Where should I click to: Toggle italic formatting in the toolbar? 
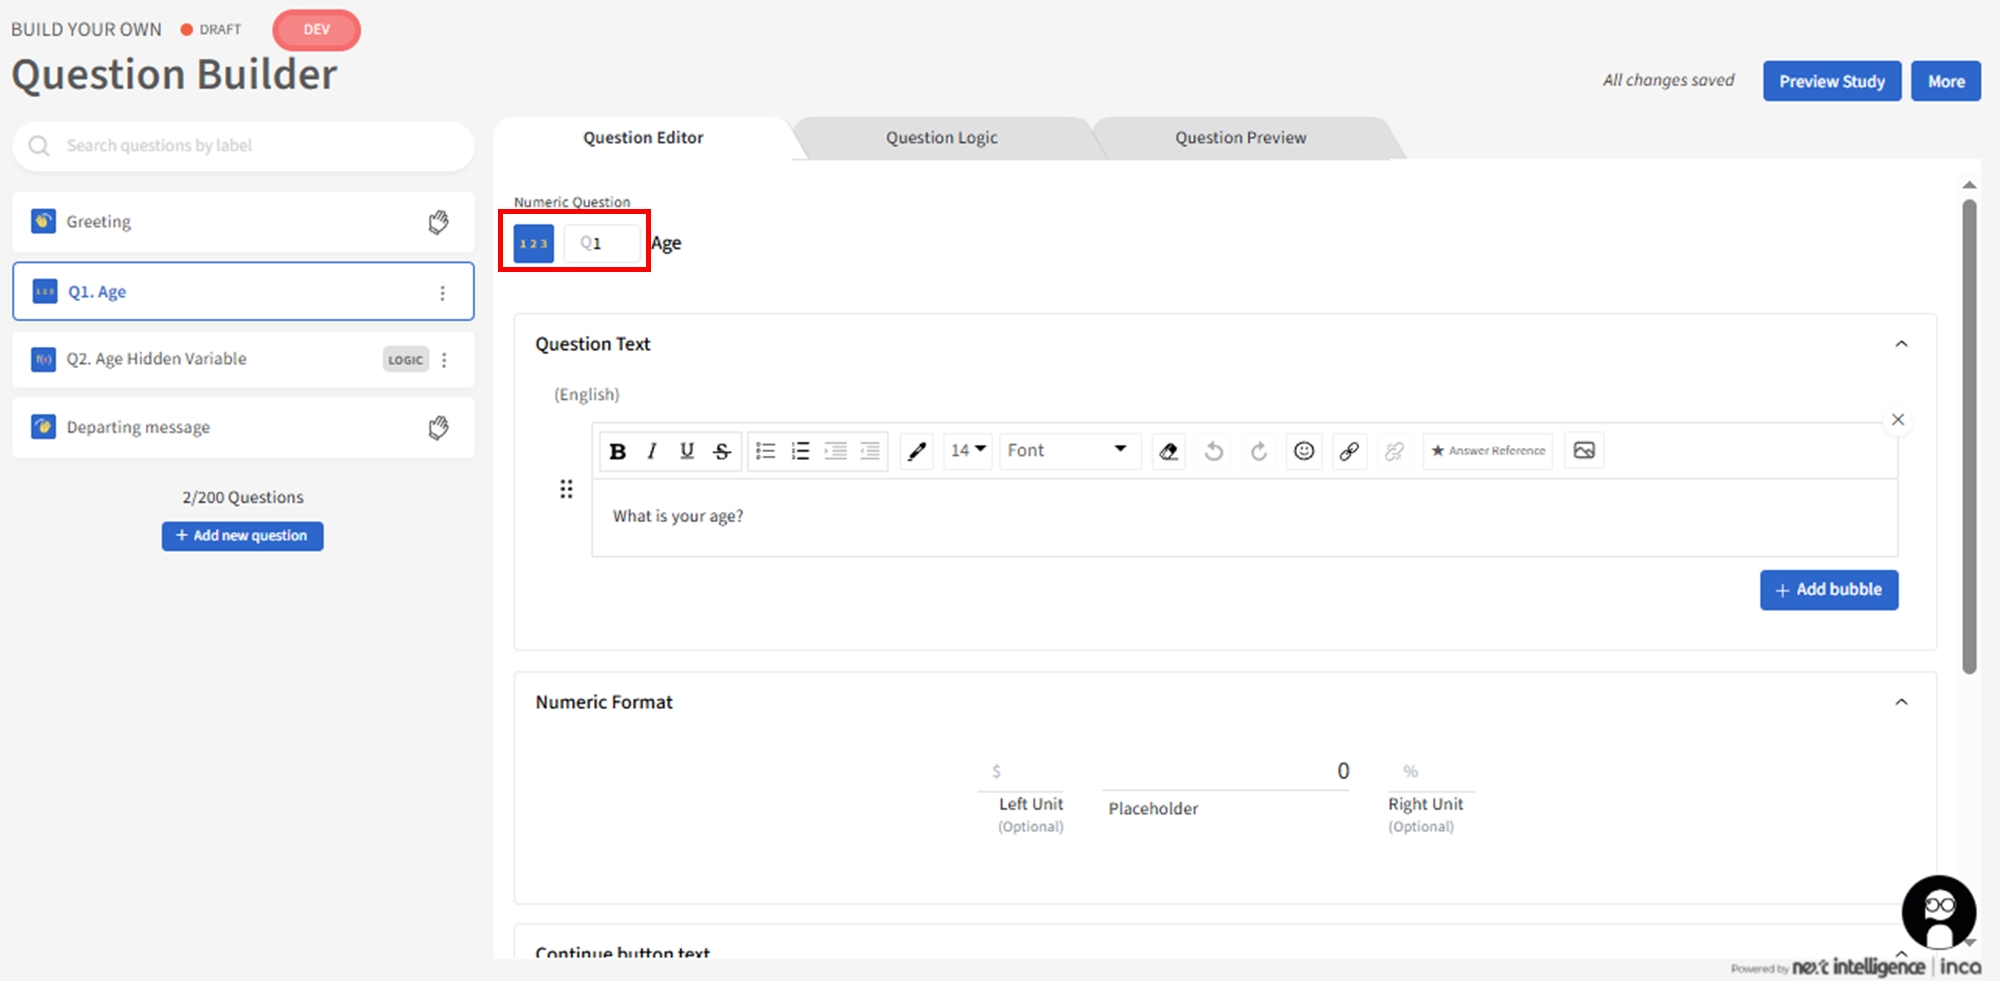point(652,451)
